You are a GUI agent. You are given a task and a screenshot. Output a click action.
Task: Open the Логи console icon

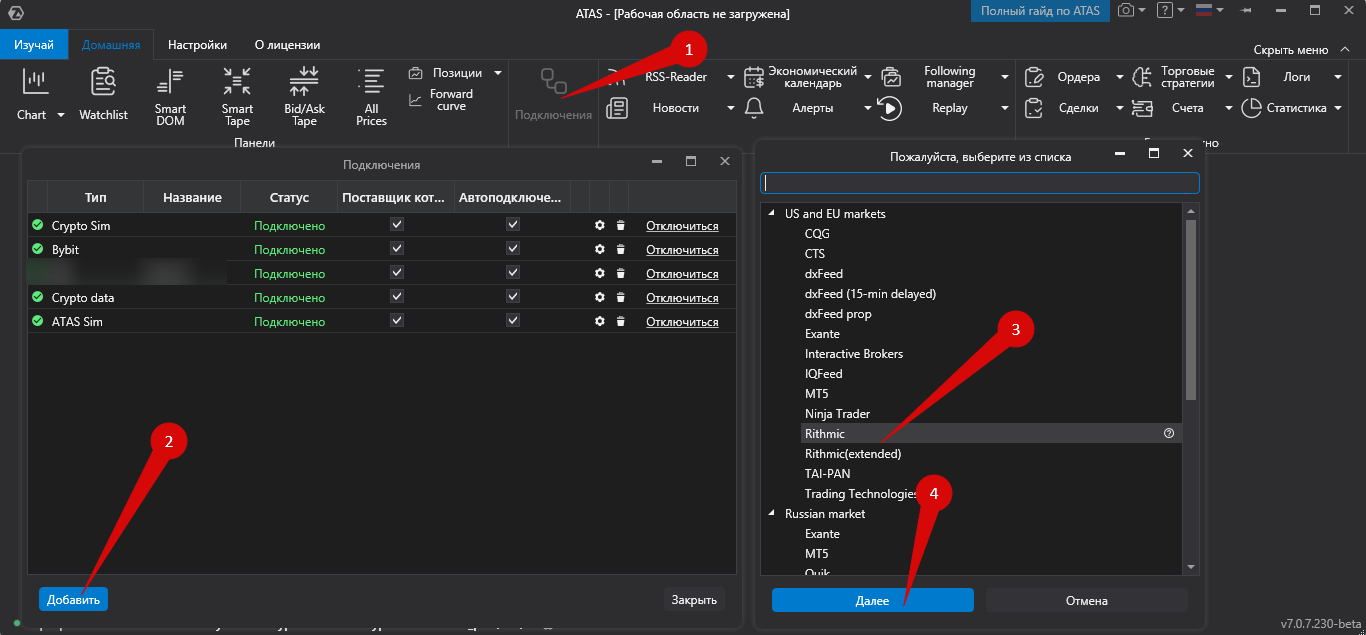click(1251, 77)
